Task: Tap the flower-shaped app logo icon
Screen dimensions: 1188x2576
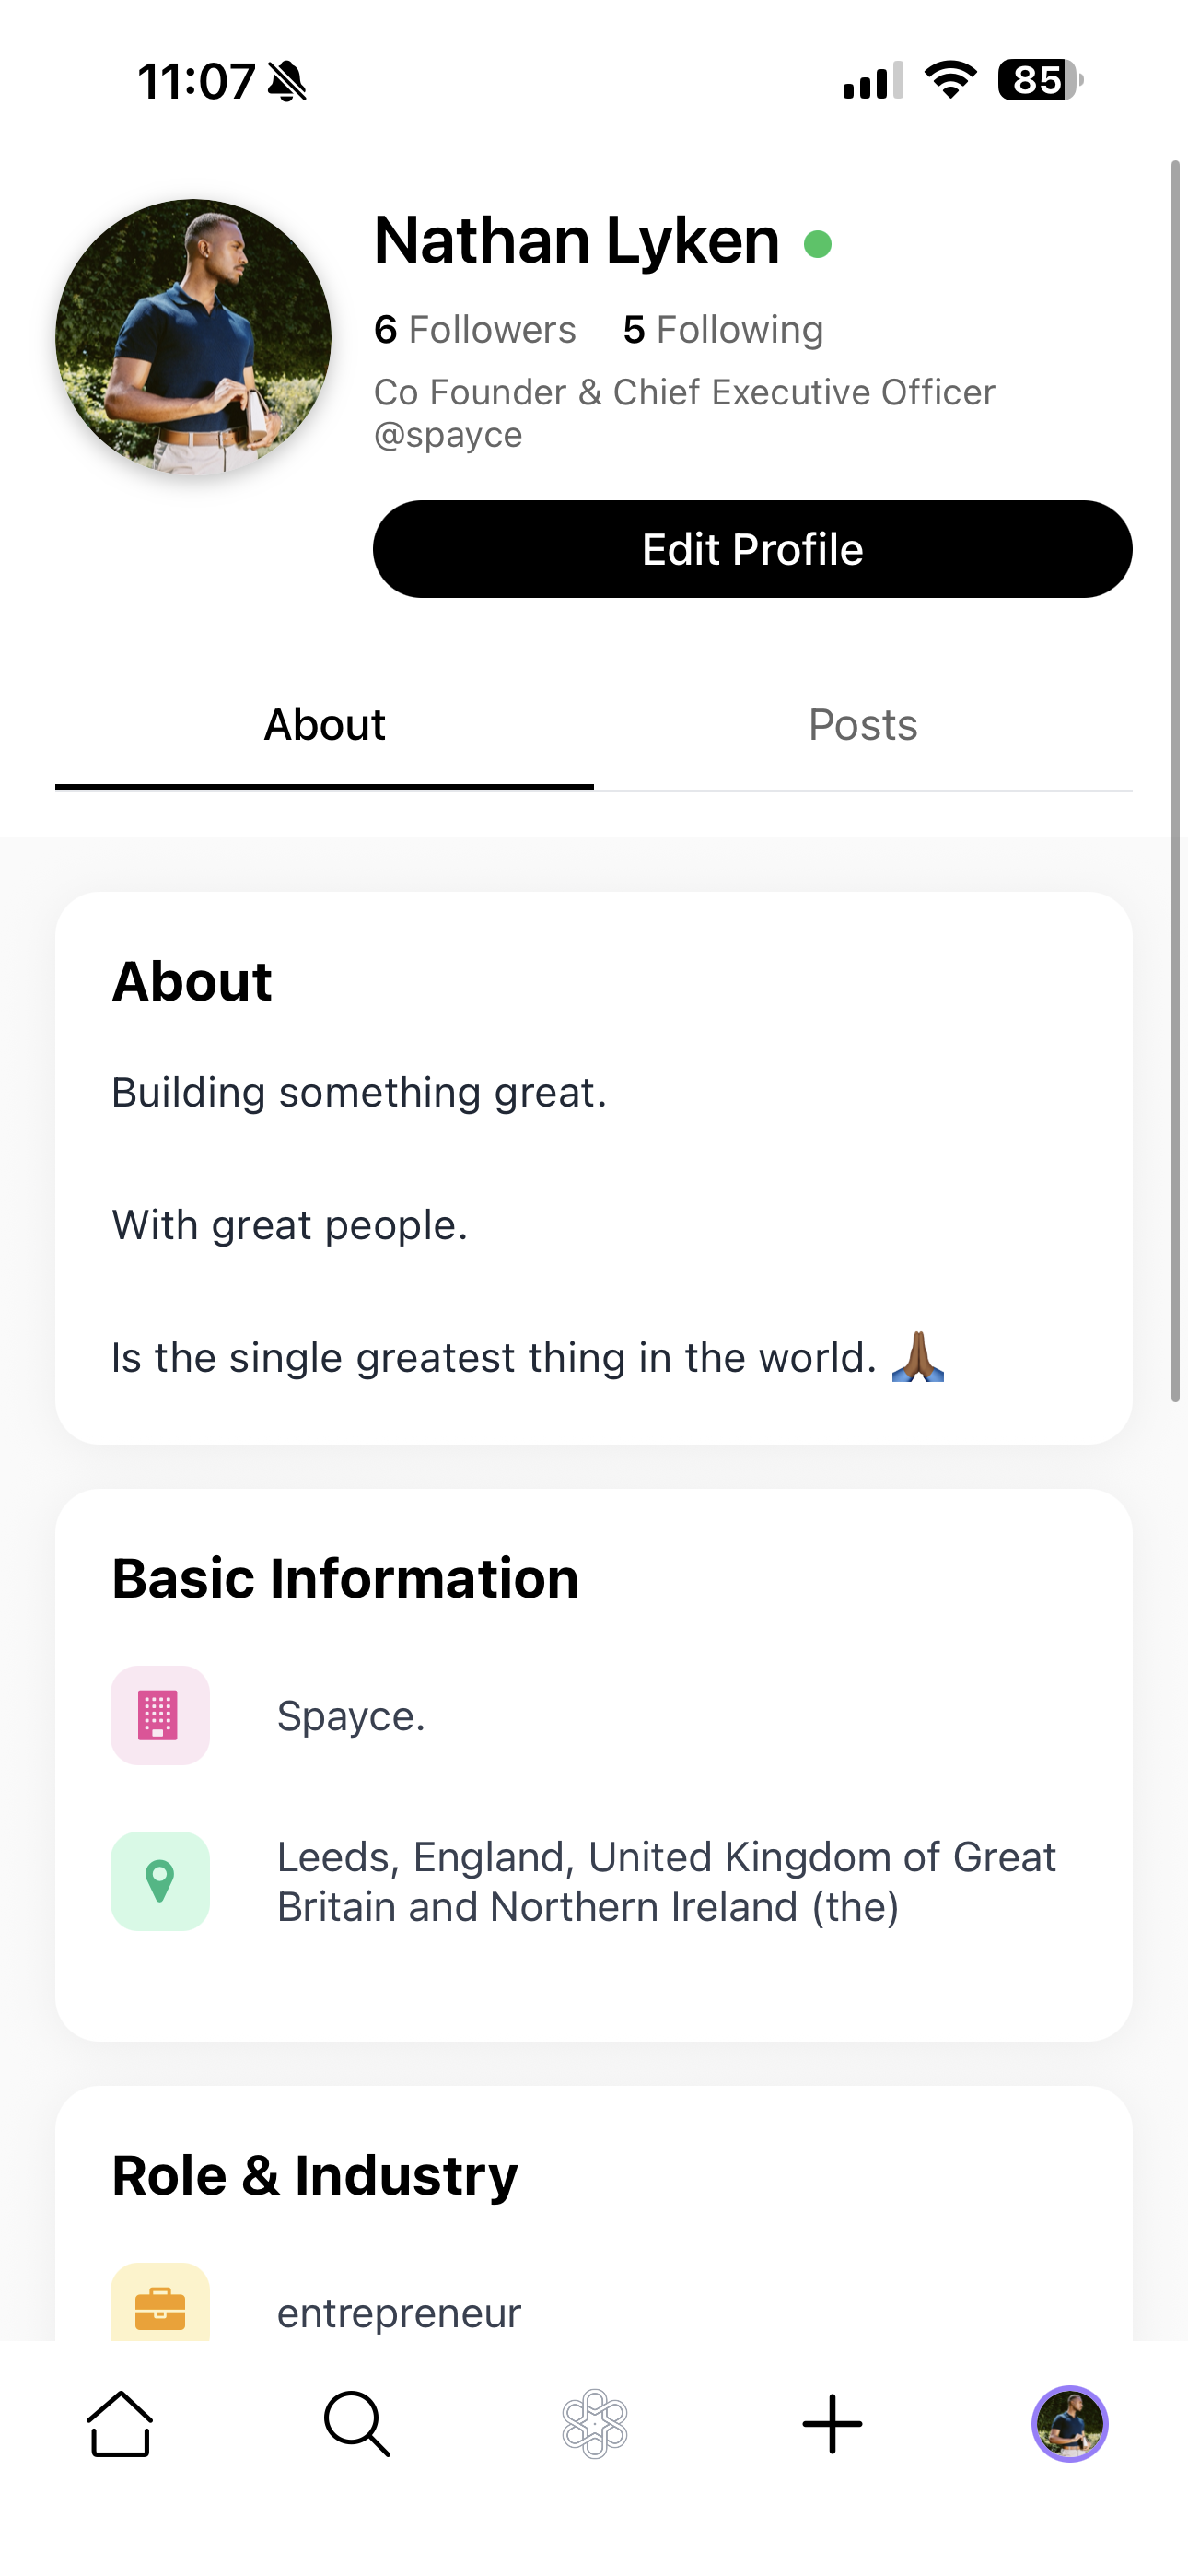Action: [594, 2422]
